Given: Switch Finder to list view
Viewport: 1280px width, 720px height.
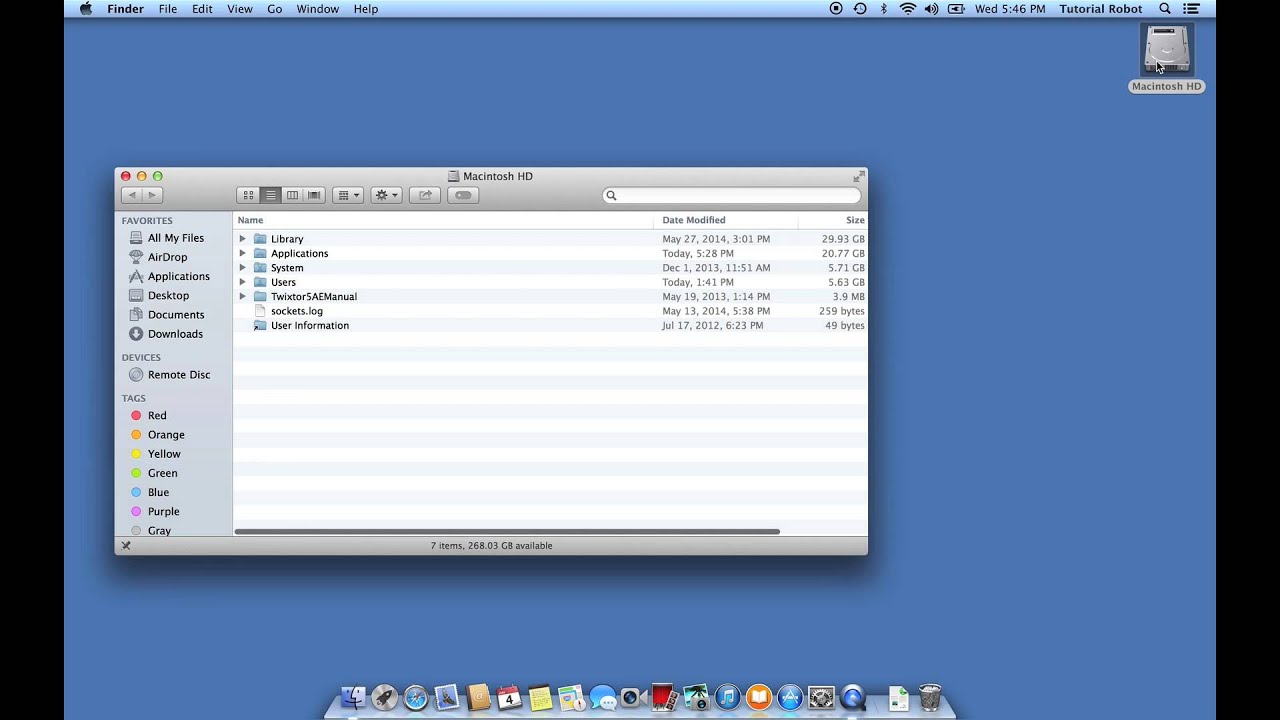Looking at the screenshot, I should 270,195.
